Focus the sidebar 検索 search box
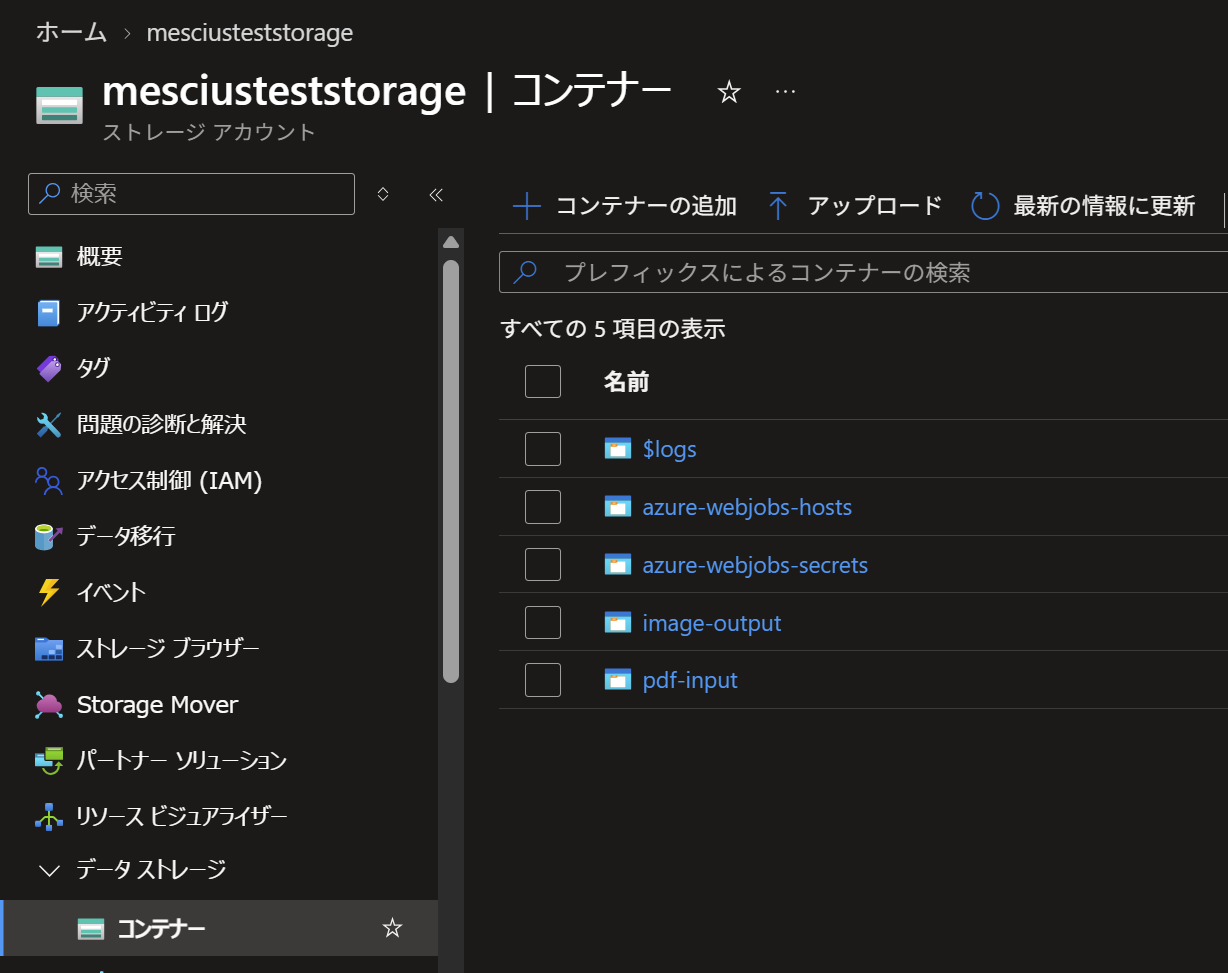This screenshot has width=1228, height=973. tap(191, 194)
